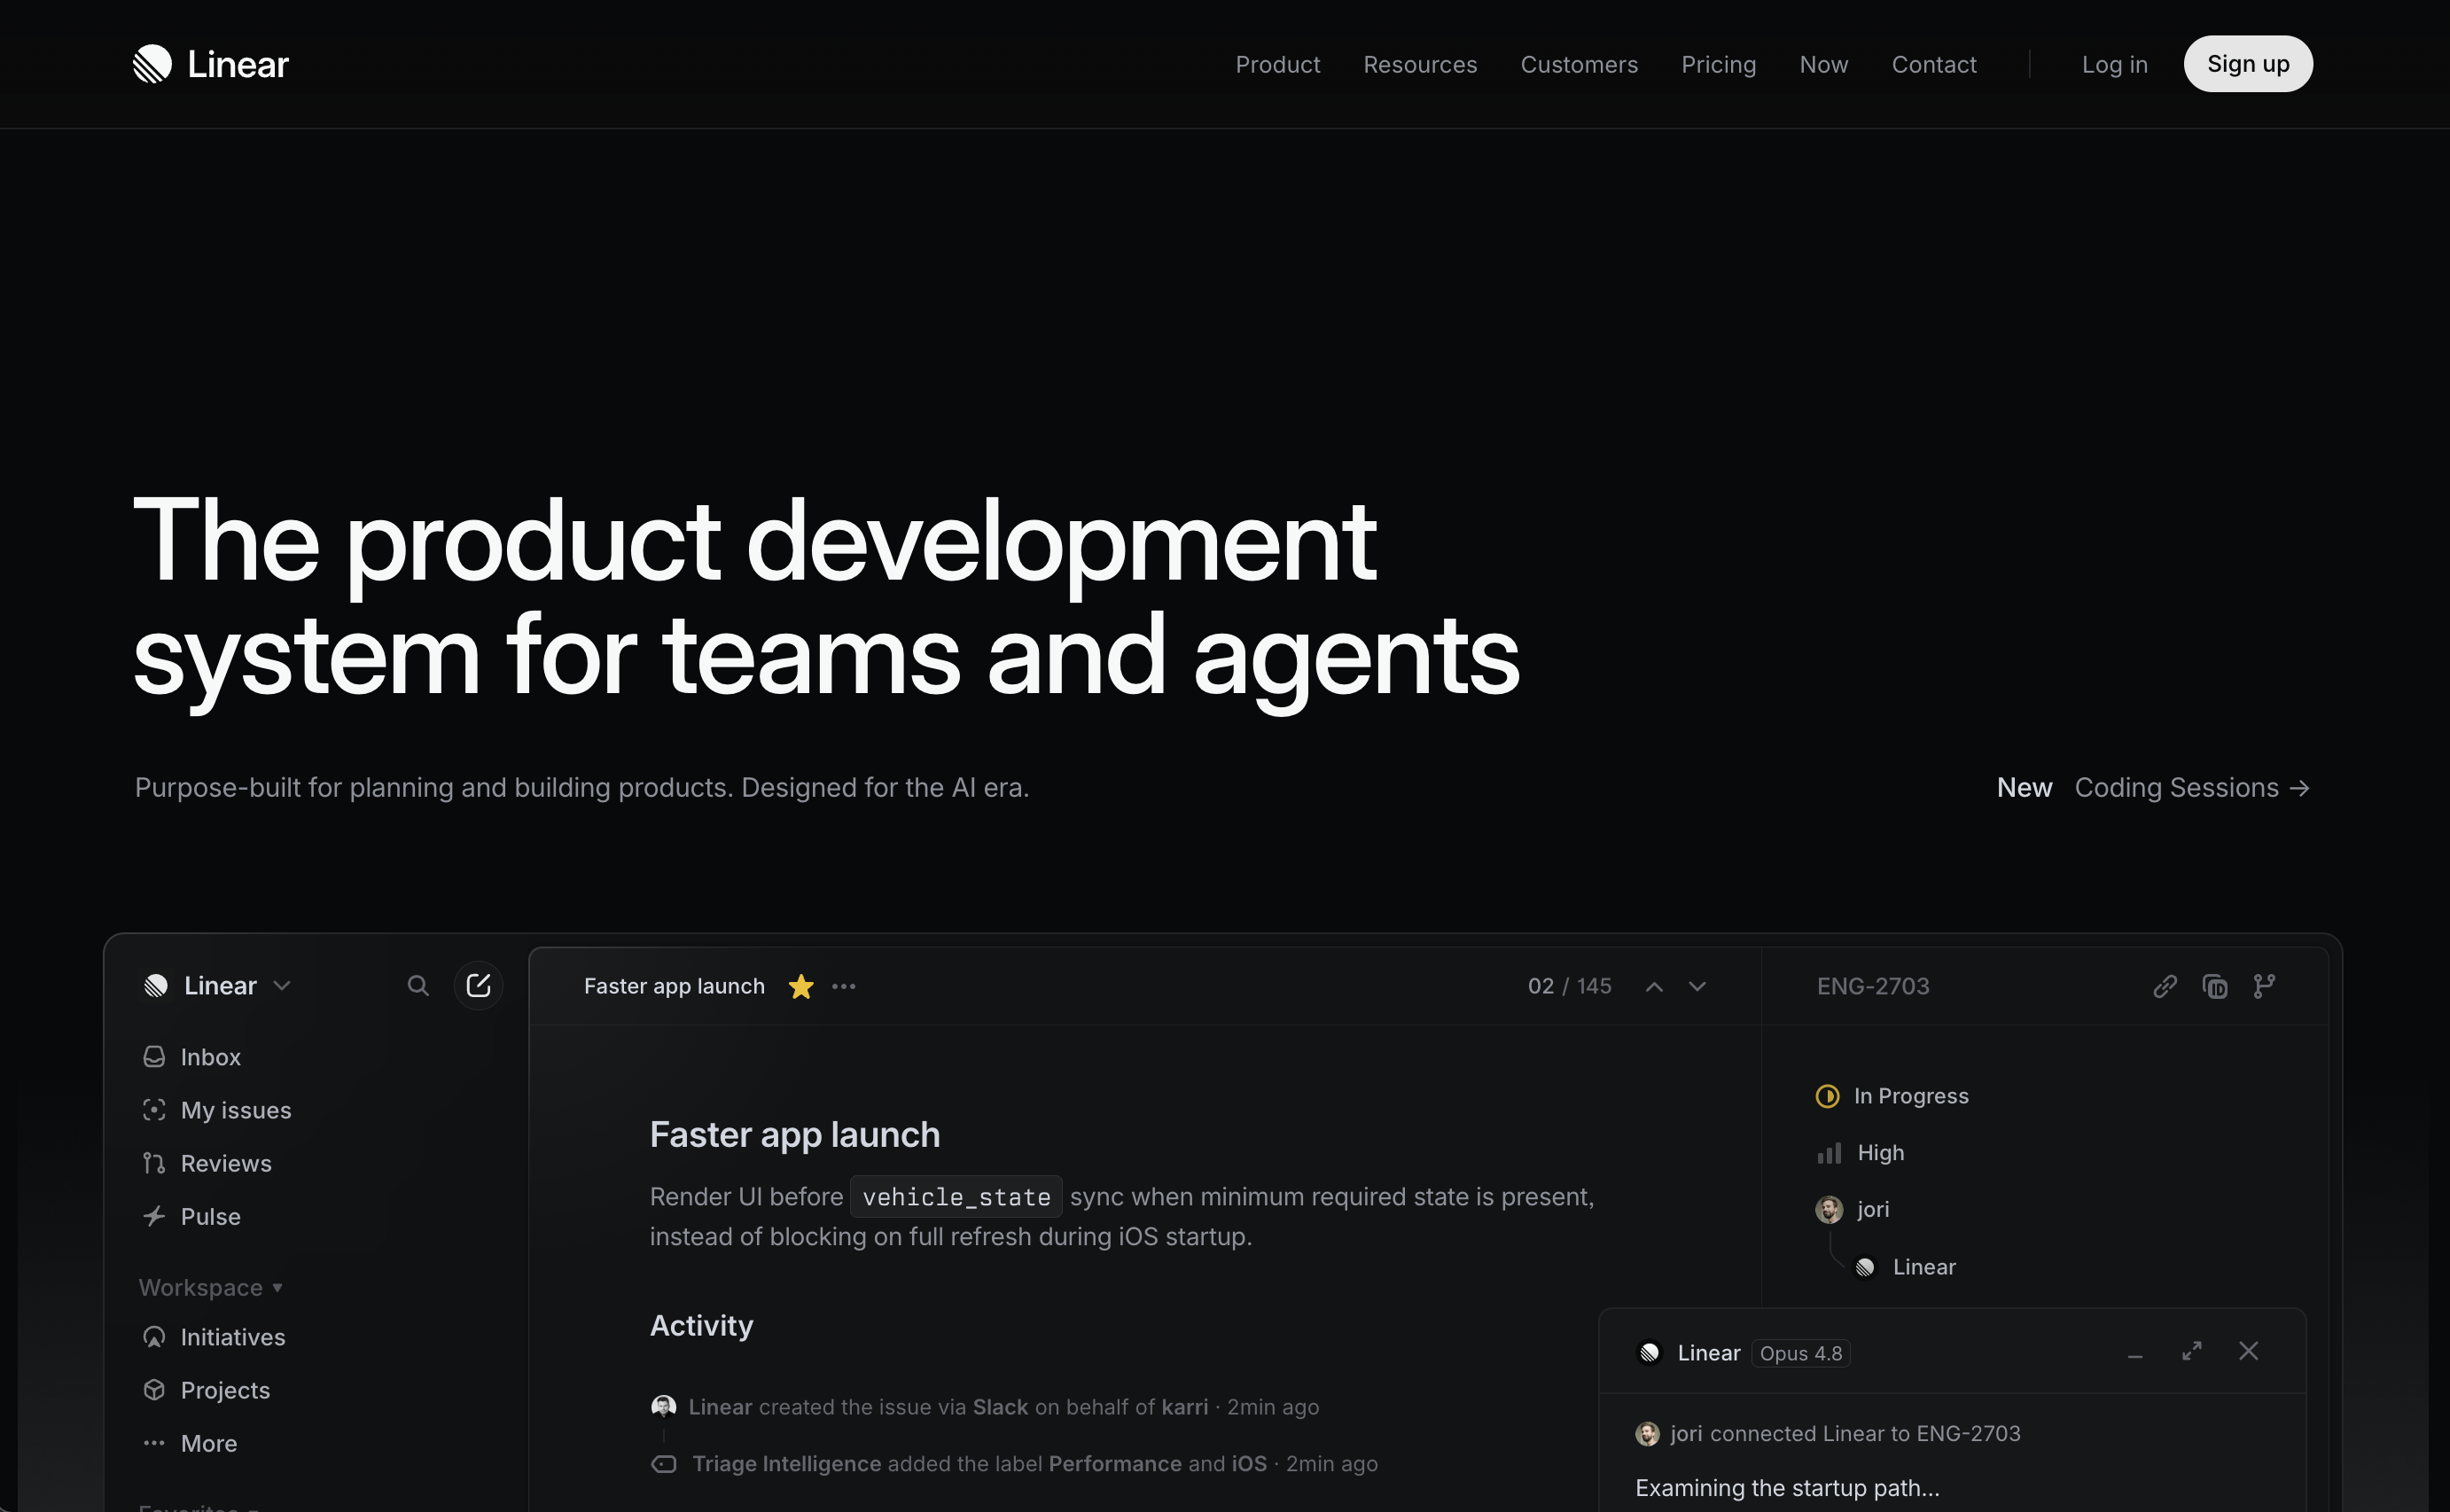Click the Sign up button

click(x=2247, y=64)
